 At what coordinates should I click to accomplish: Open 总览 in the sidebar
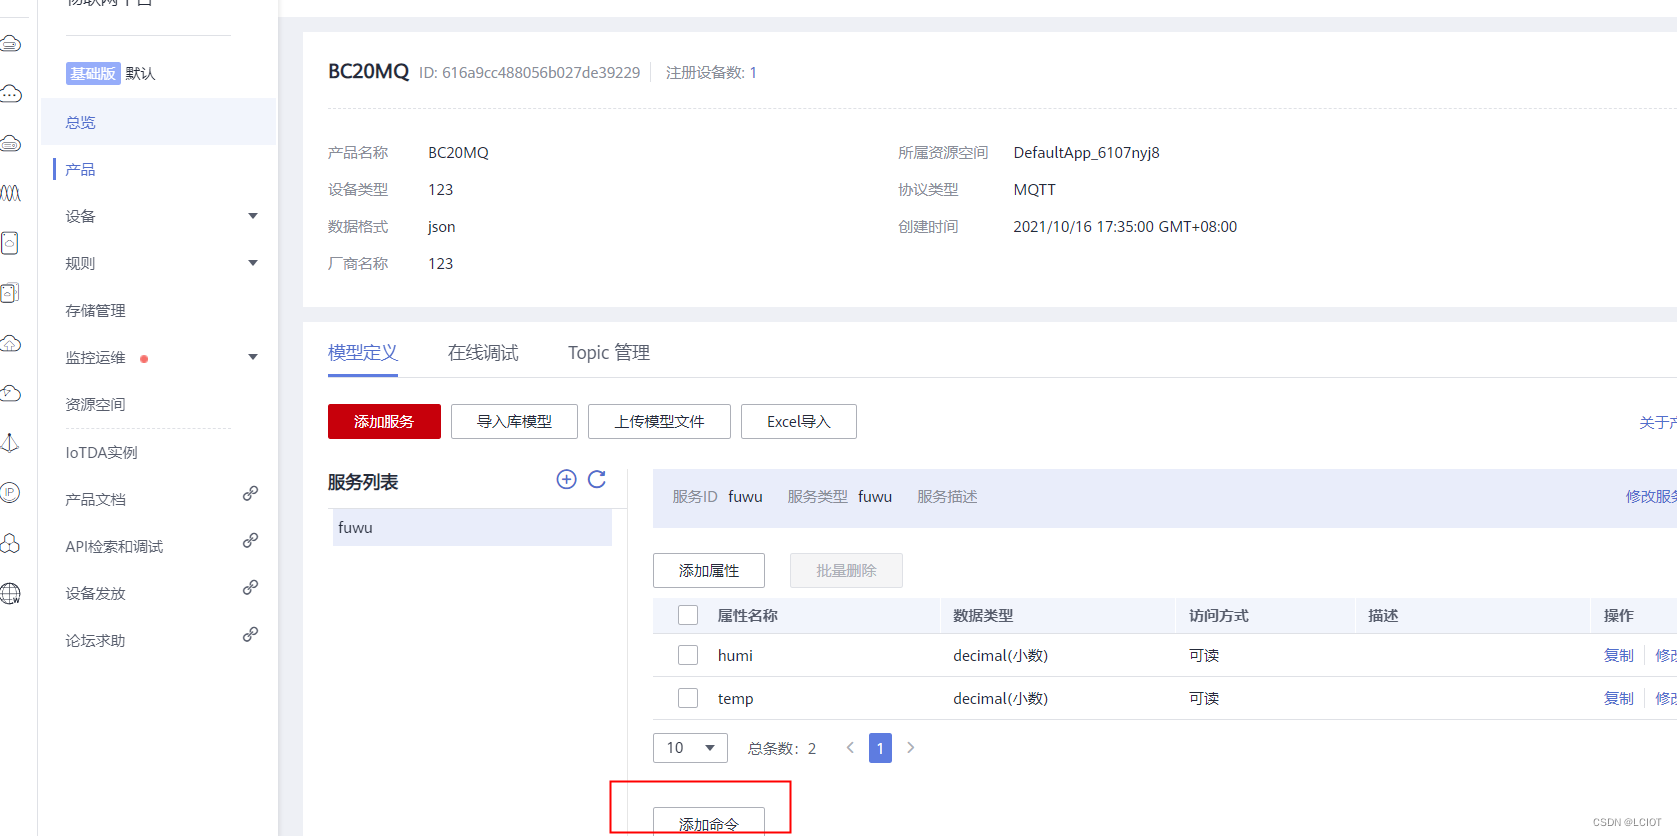click(158, 122)
